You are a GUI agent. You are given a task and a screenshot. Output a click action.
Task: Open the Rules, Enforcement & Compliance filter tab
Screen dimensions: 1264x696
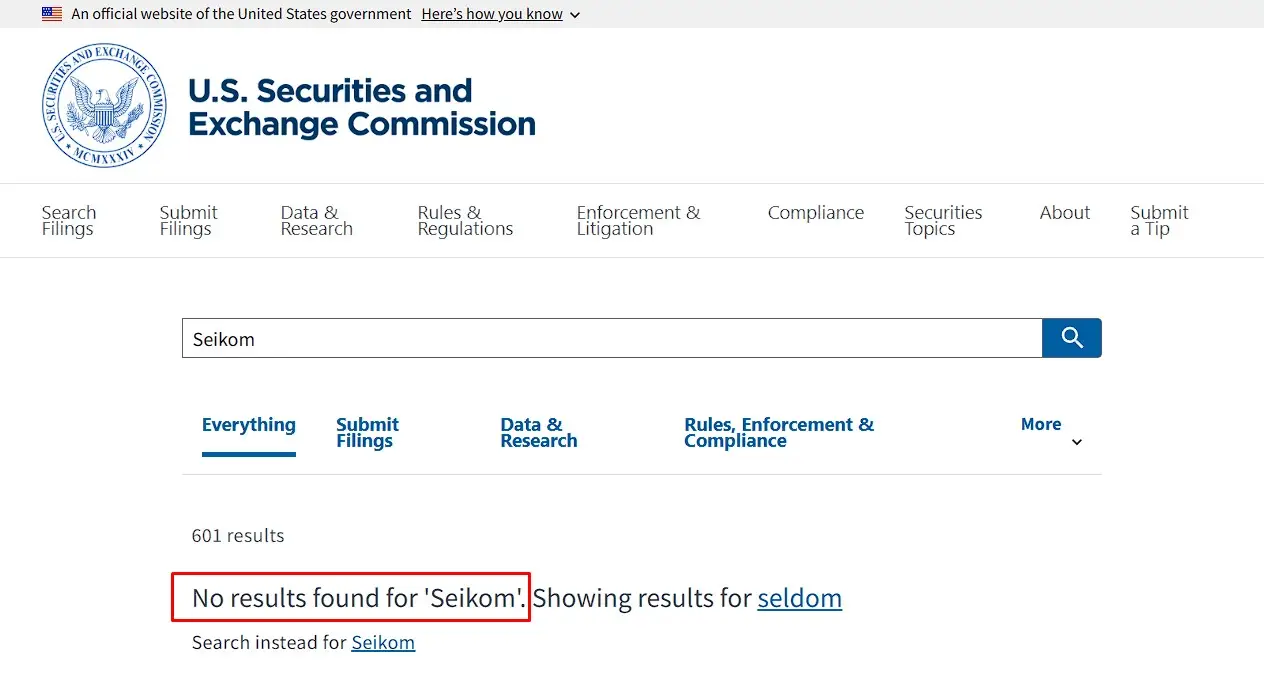click(779, 432)
